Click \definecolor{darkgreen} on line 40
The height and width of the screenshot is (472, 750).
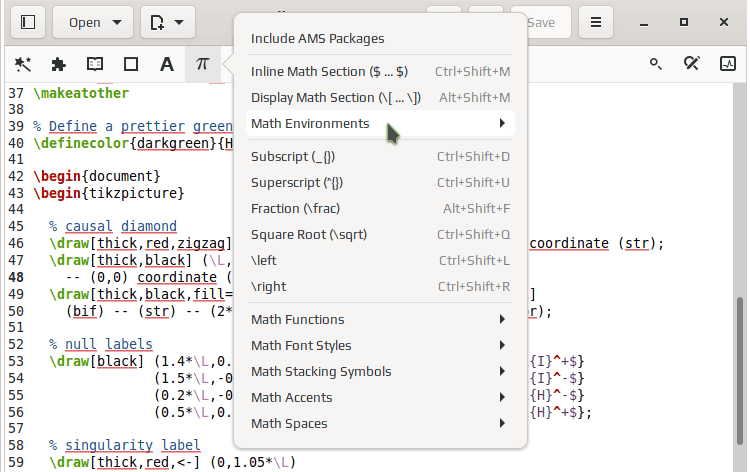pyautogui.click(x=125, y=143)
